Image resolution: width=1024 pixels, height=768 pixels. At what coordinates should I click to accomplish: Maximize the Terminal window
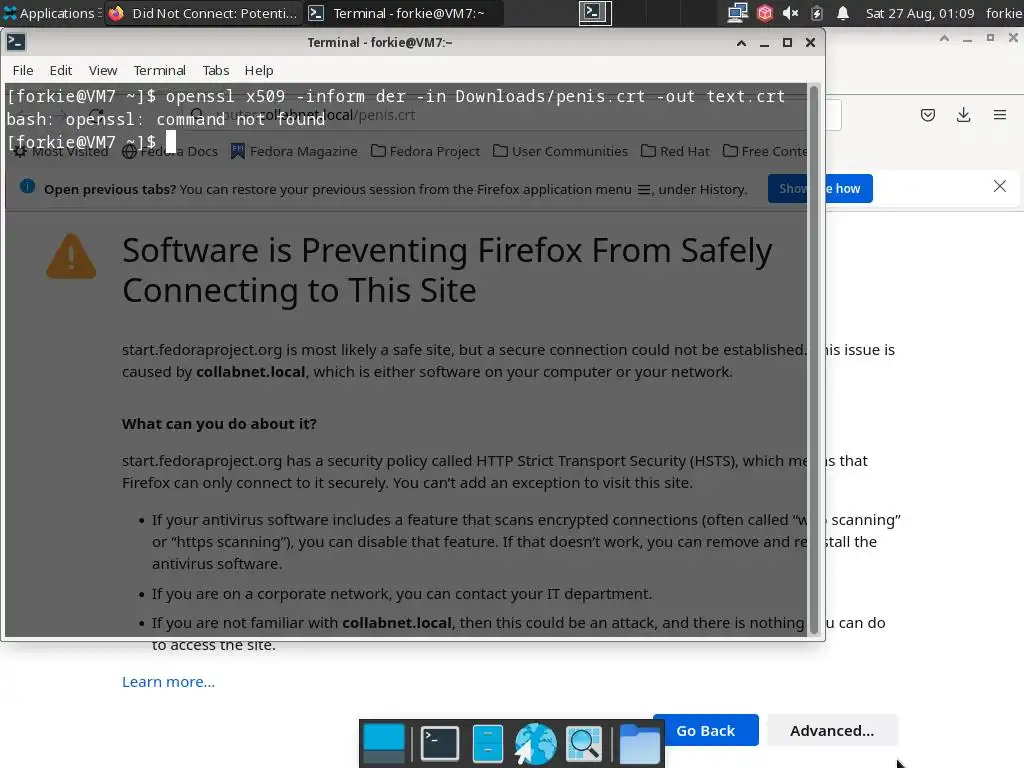tap(787, 43)
